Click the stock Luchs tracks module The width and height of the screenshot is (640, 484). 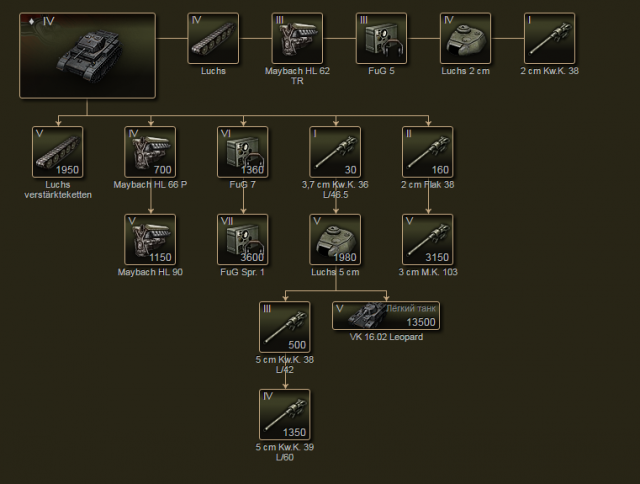[213, 38]
